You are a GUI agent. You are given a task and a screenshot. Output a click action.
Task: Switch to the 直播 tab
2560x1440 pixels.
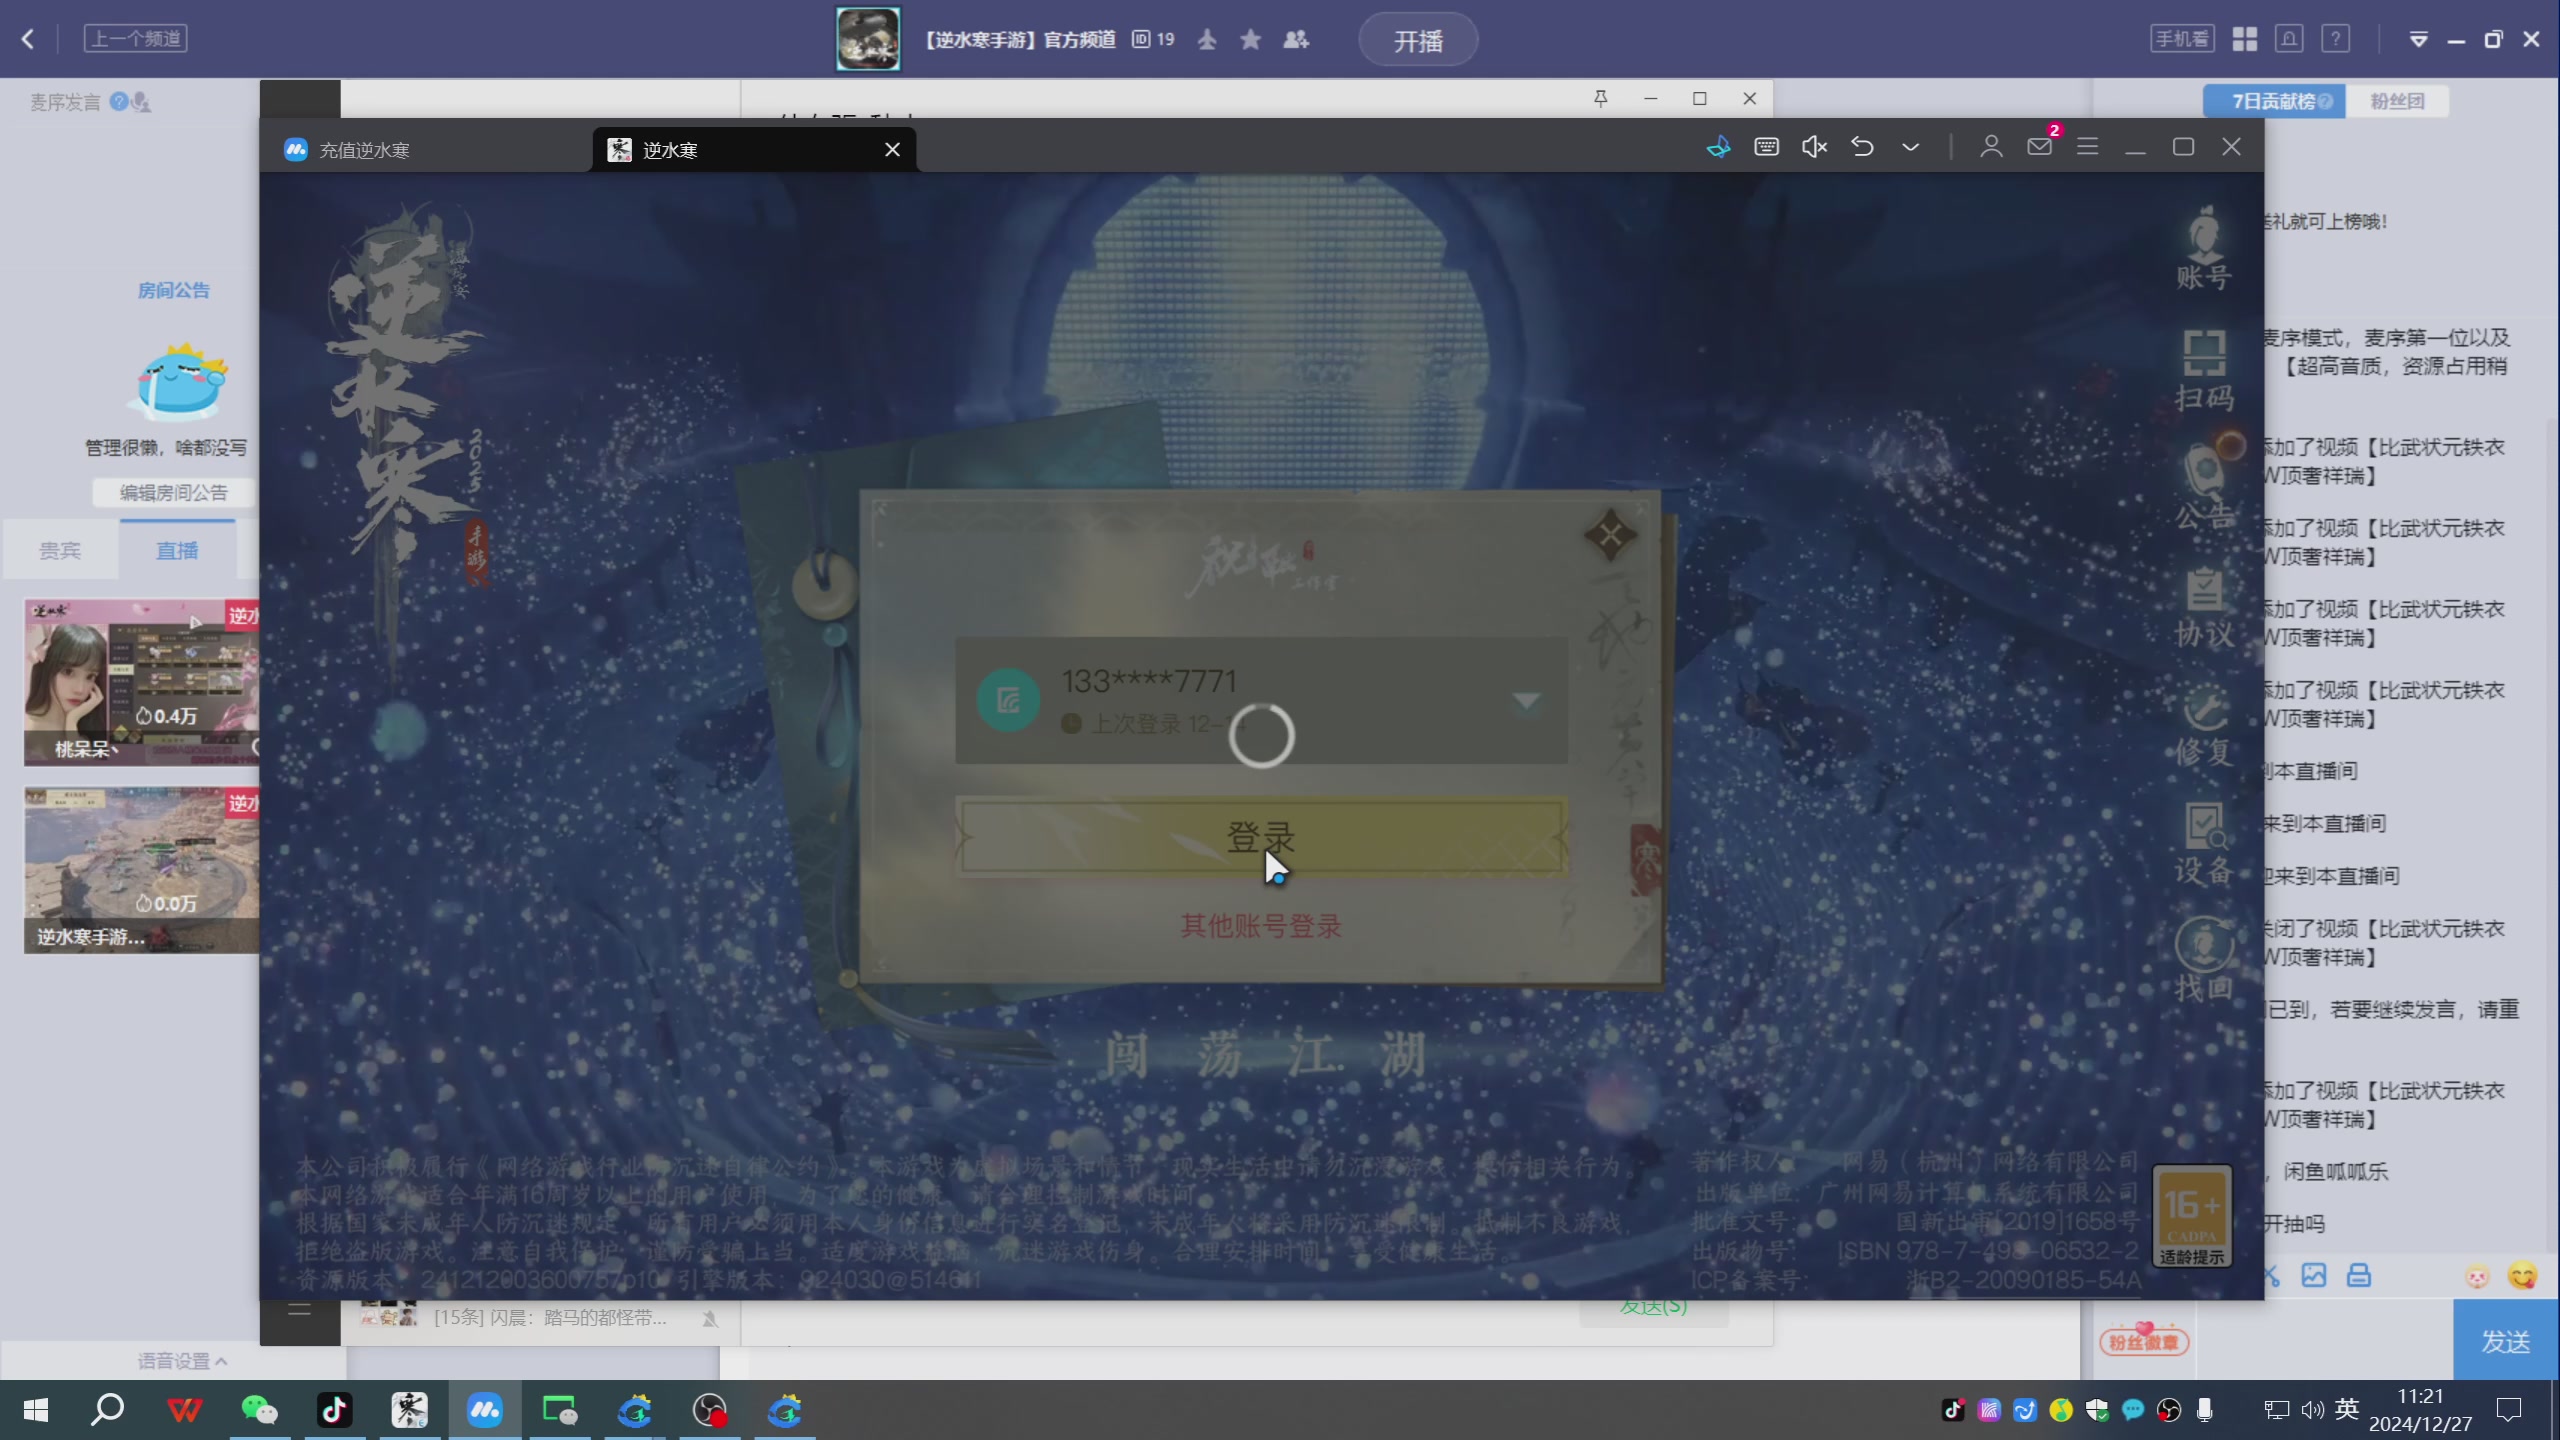(177, 550)
